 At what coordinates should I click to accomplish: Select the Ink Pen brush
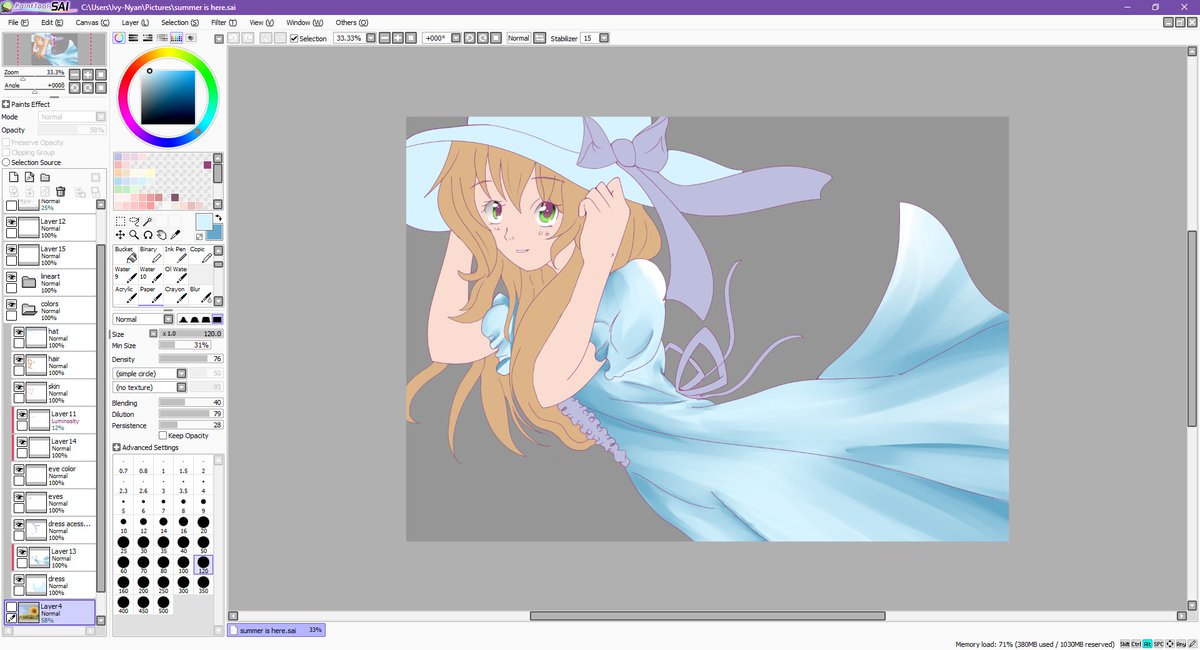[174, 256]
